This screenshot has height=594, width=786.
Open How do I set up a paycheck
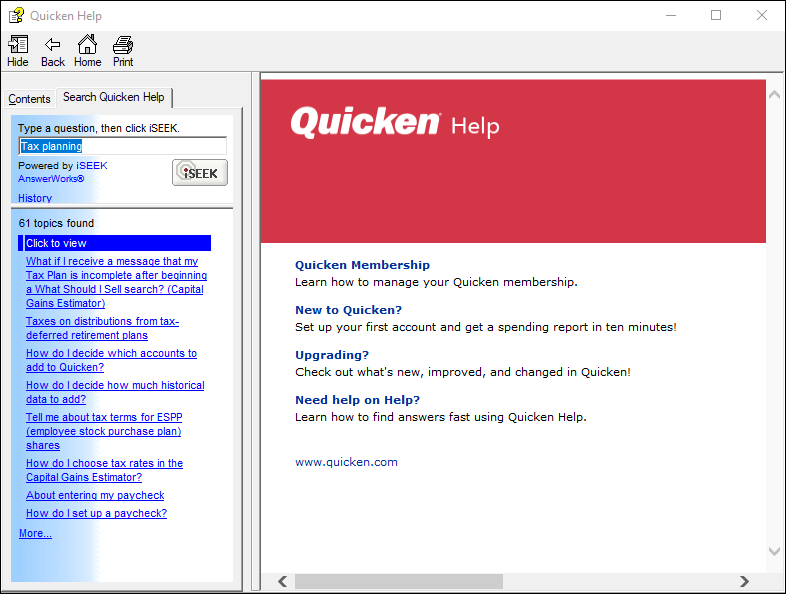(x=96, y=513)
